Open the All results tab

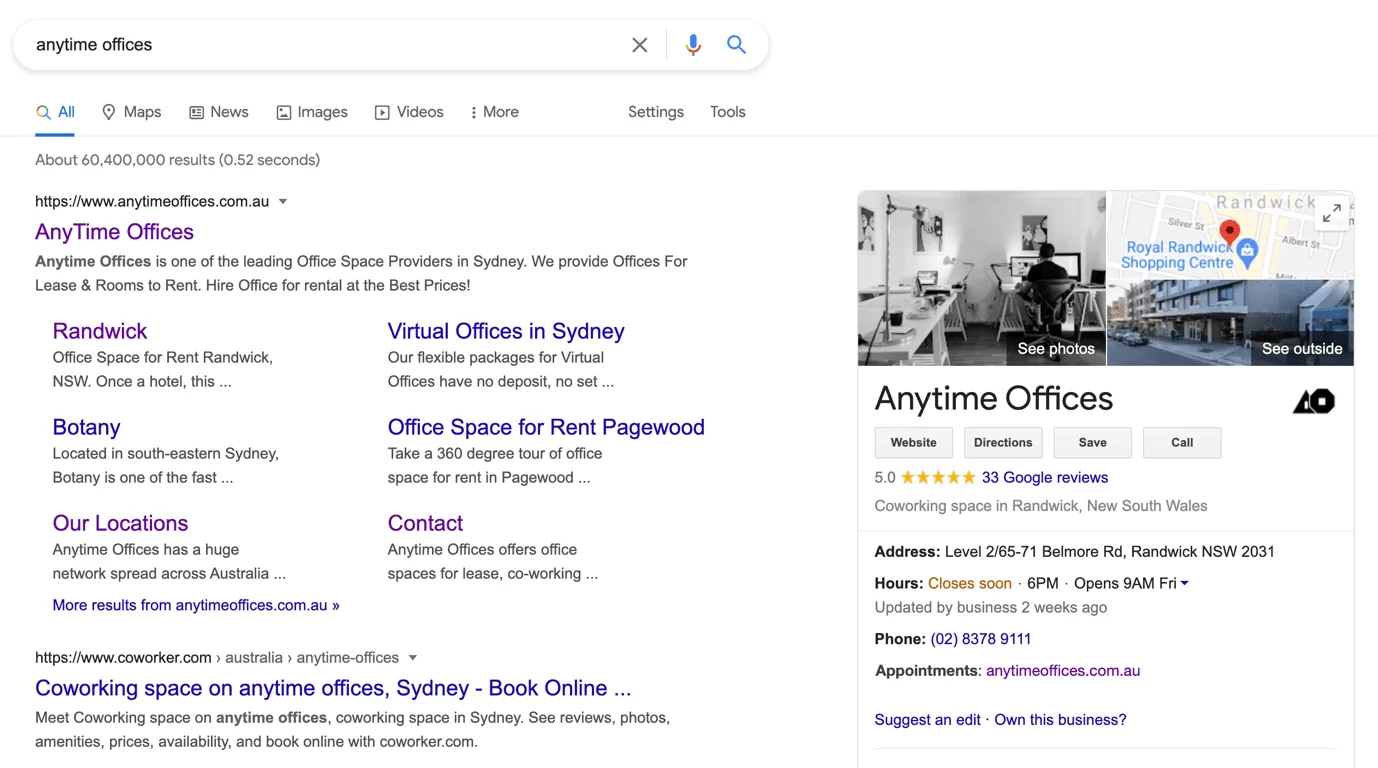(55, 112)
